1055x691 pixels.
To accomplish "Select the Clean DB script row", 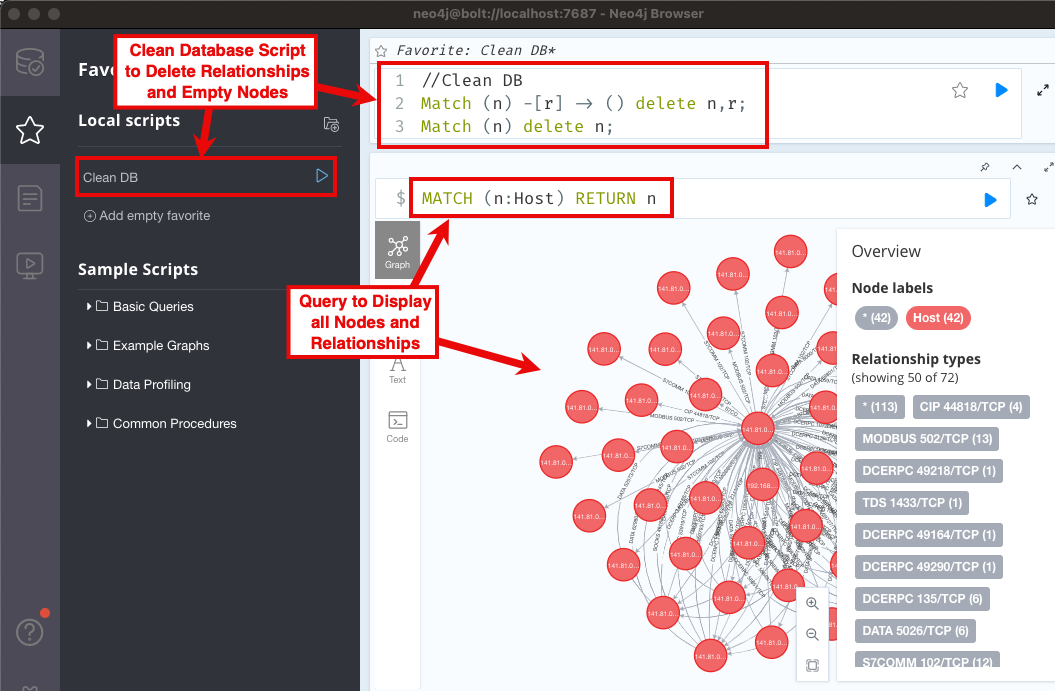I will (206, 177).
